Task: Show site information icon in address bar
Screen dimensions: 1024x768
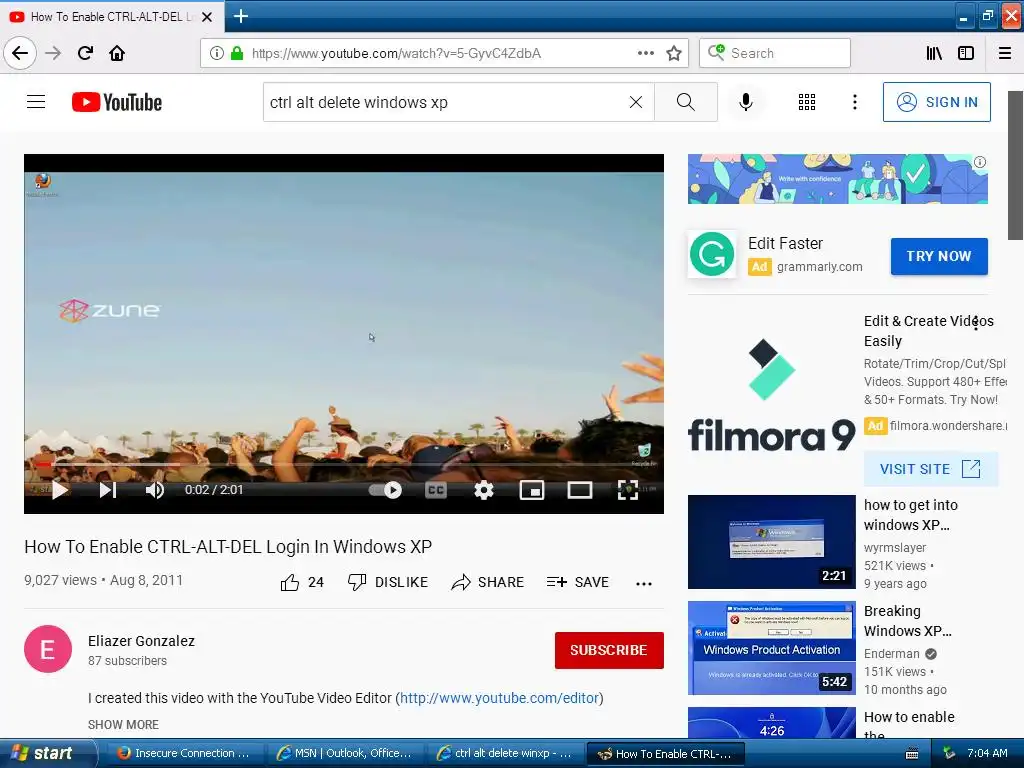Action: click(216, 53)
